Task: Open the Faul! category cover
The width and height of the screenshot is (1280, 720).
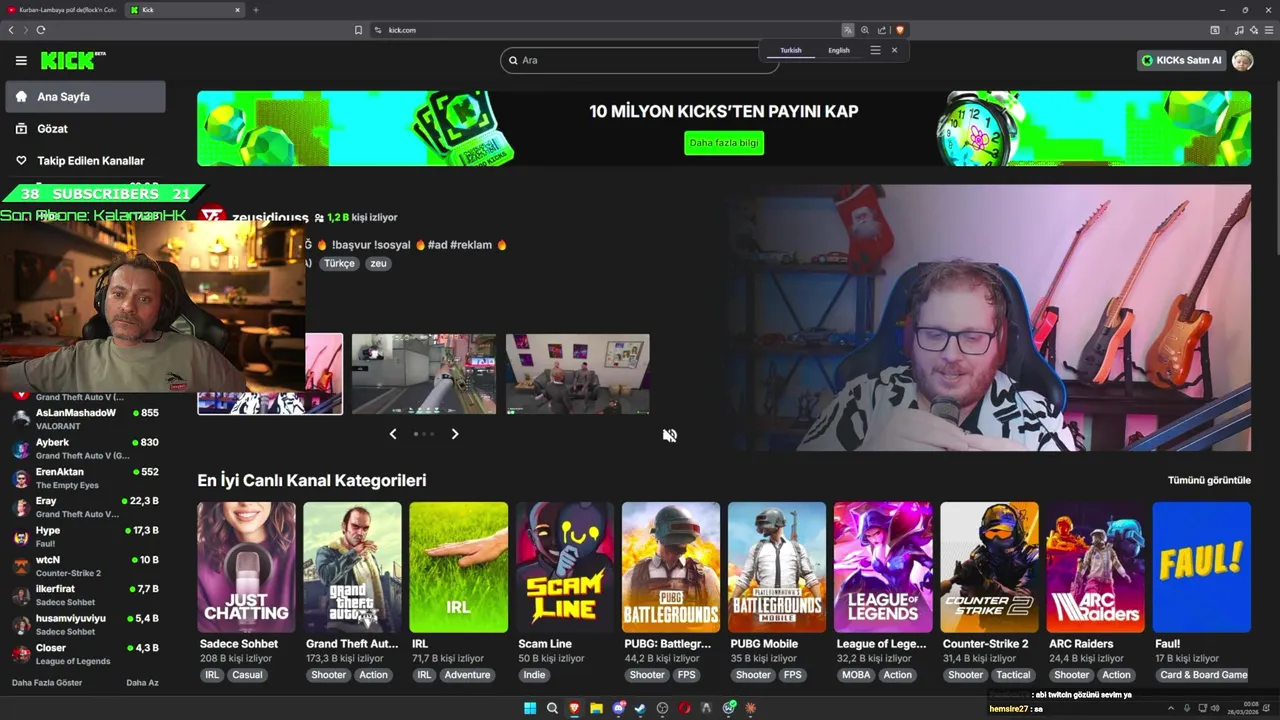Action: click(x=1201, y=567)
